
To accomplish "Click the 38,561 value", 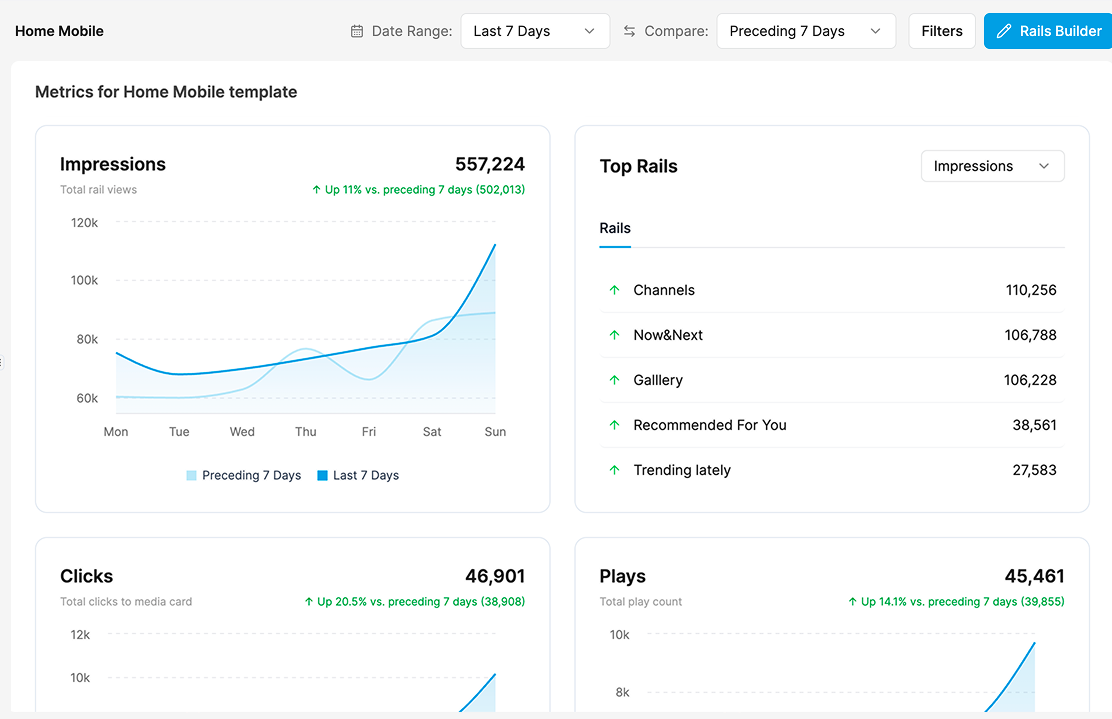I will click(x=1035, y=425).
